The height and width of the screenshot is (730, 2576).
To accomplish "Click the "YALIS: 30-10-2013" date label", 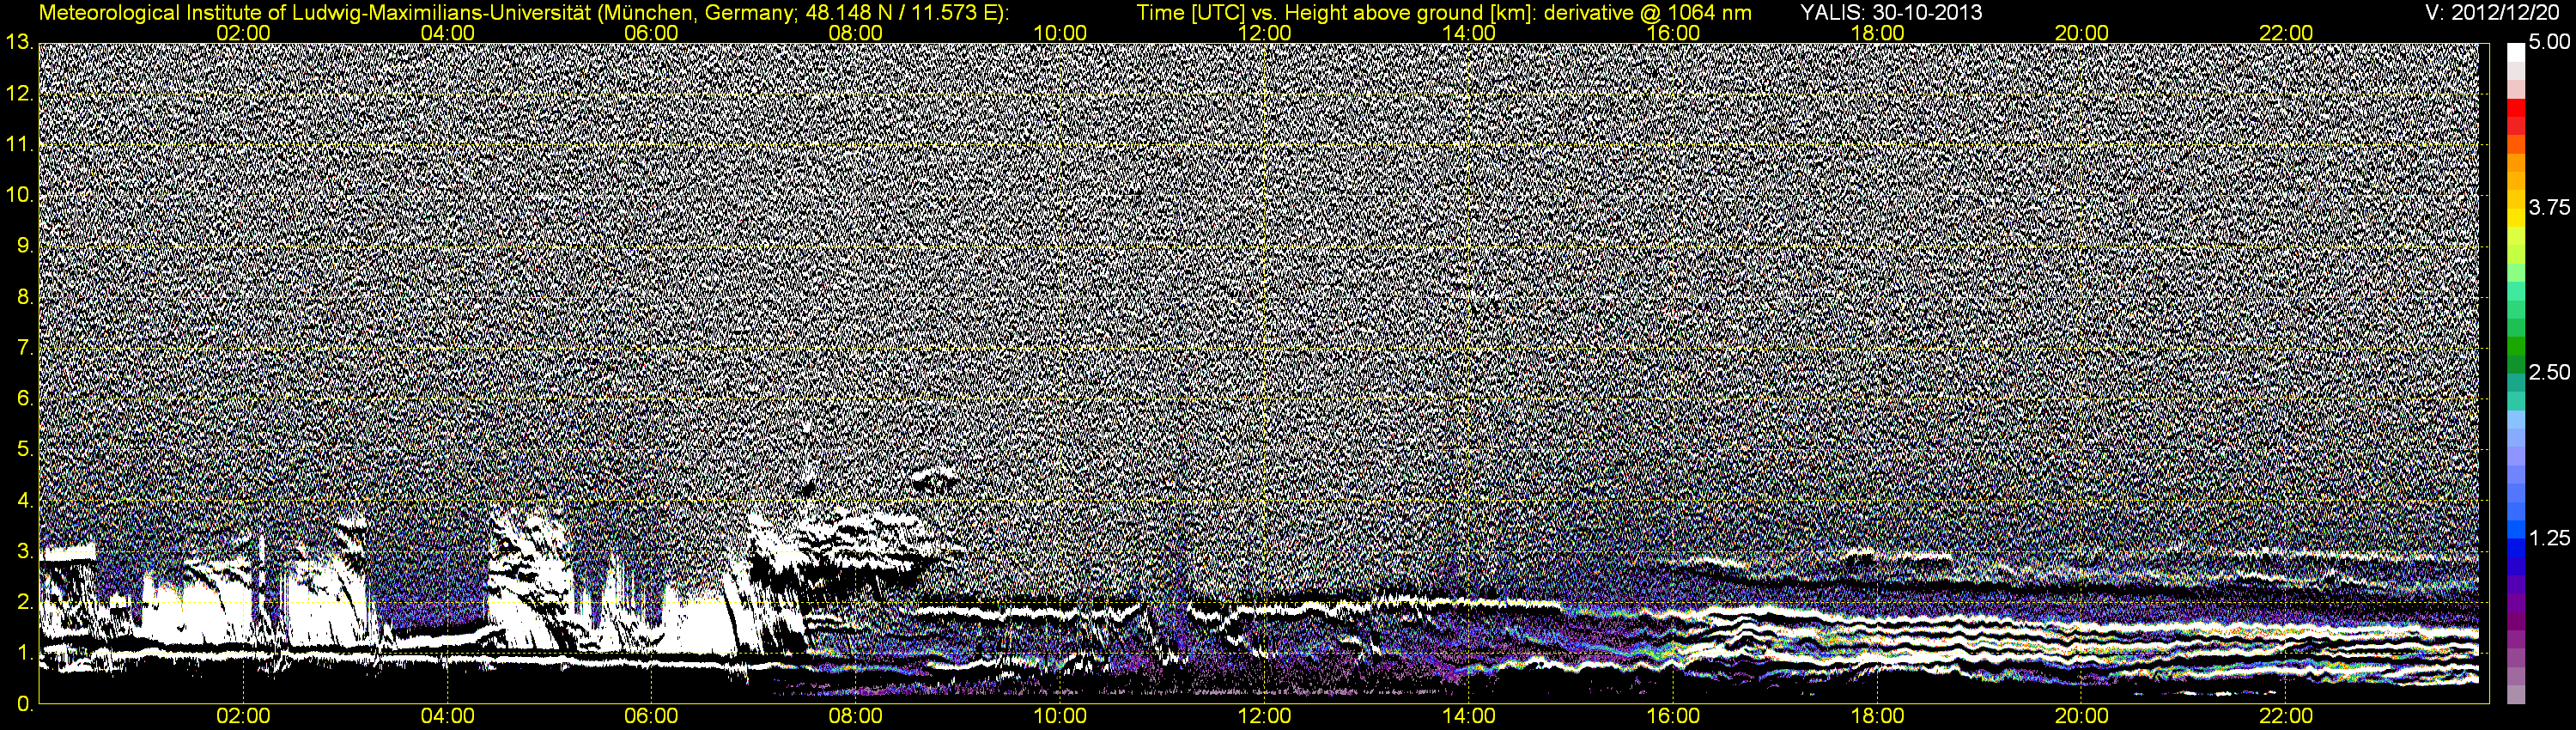I will pyautogui.click(x=1891, y=13).
